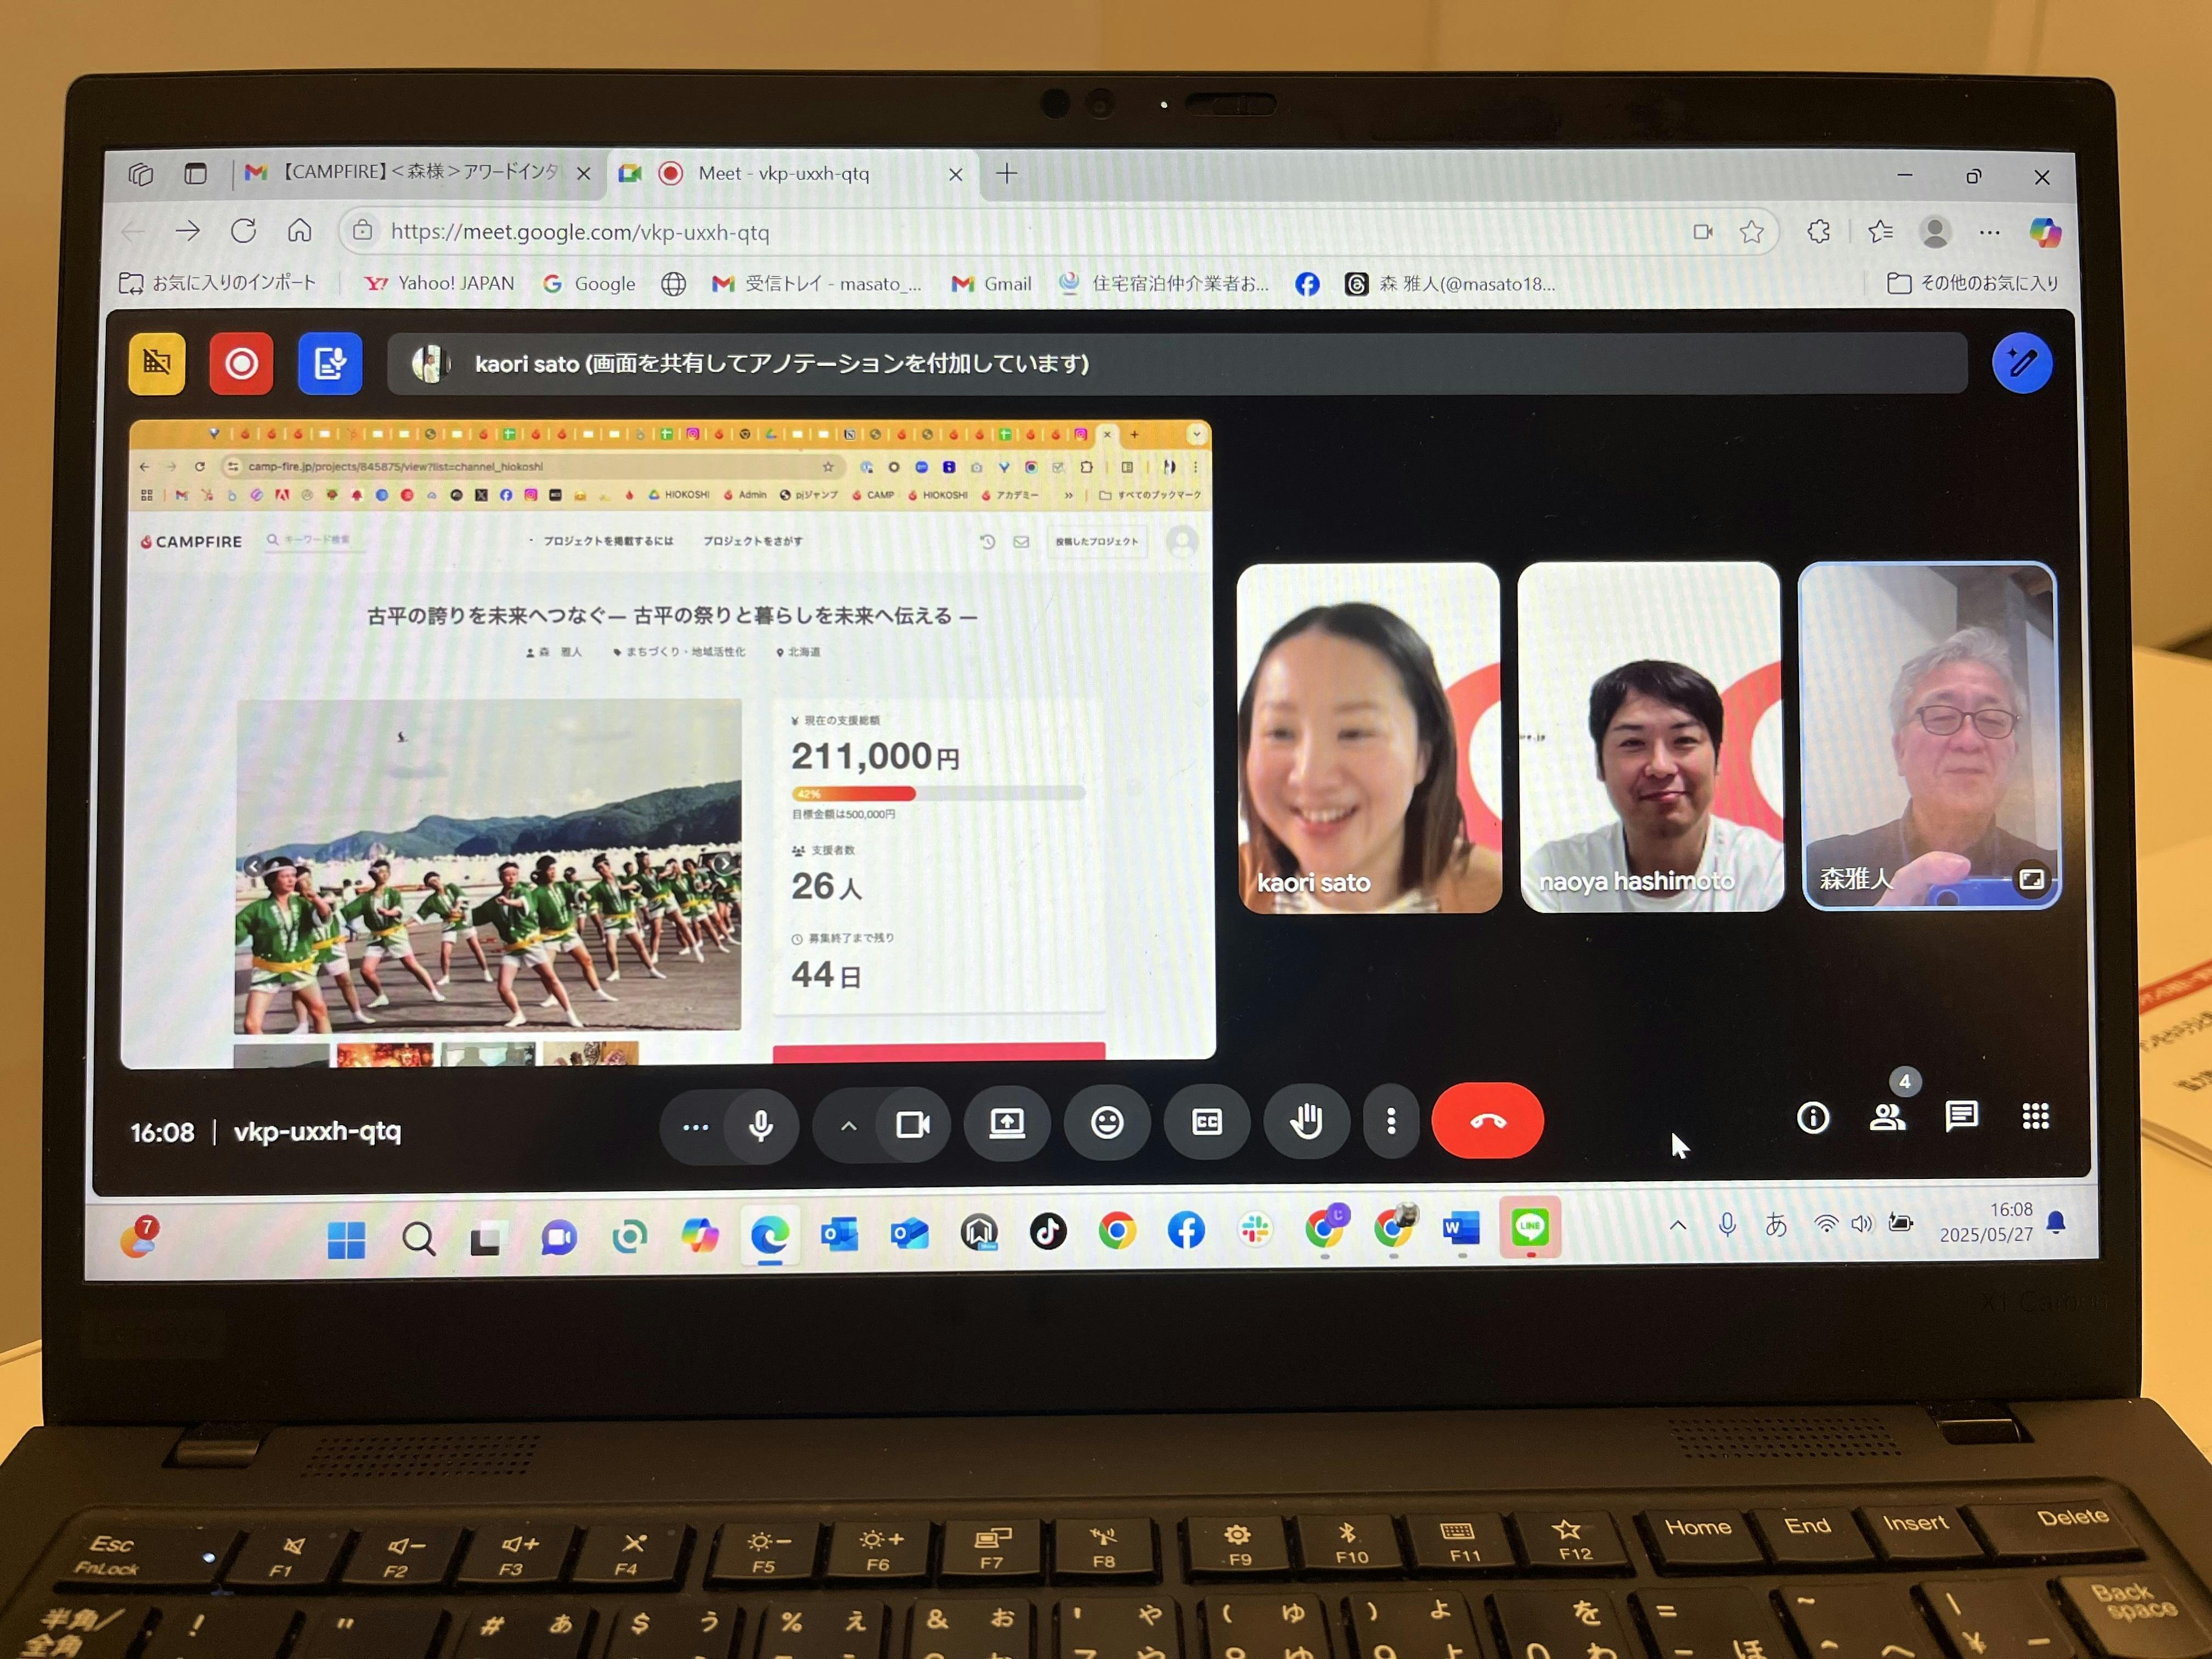Viewport: 2212px width, 1659px height.
Task: Open the meeting details info icon
Action: 1812,1117
